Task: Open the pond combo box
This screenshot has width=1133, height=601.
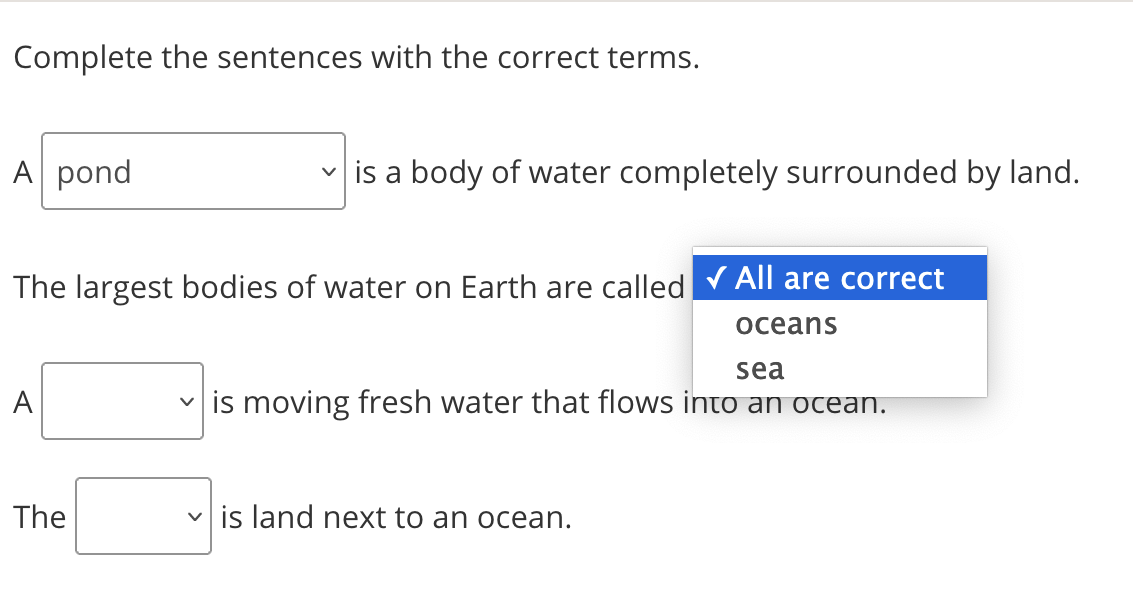Action: tap(193, 172)
